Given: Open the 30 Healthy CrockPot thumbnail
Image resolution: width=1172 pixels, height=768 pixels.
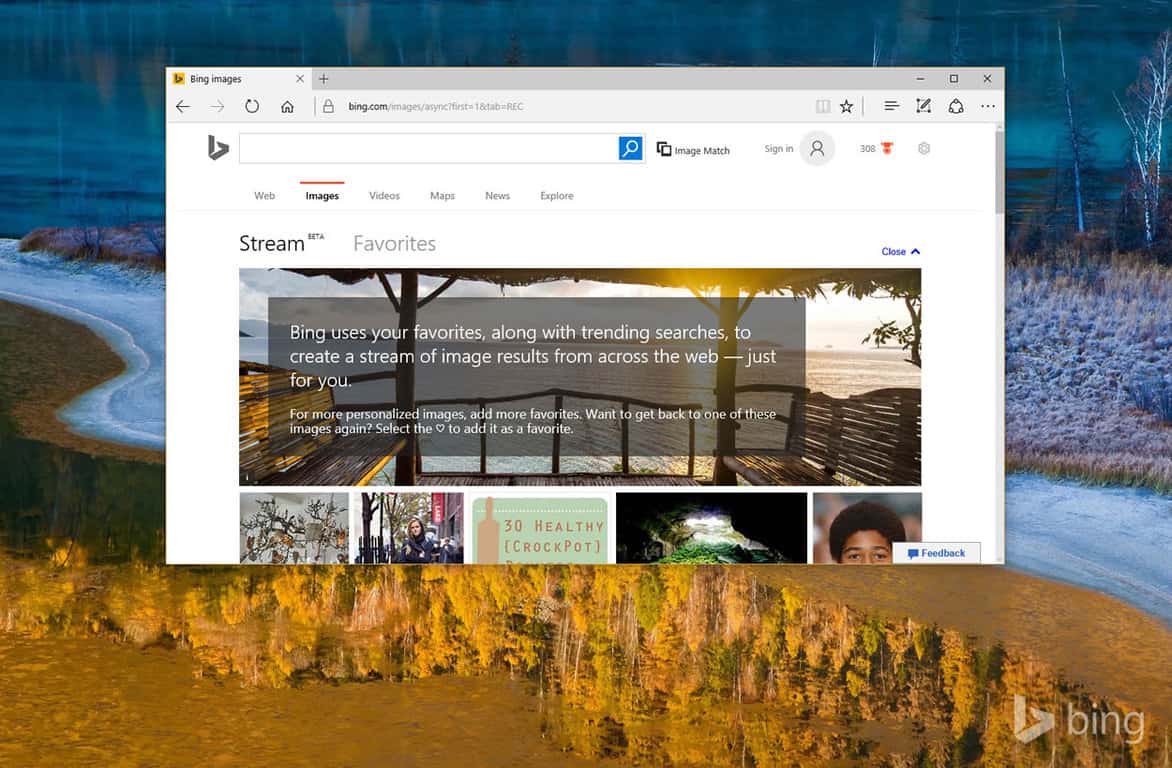Looking at the screenshot, I should point(540,529).
